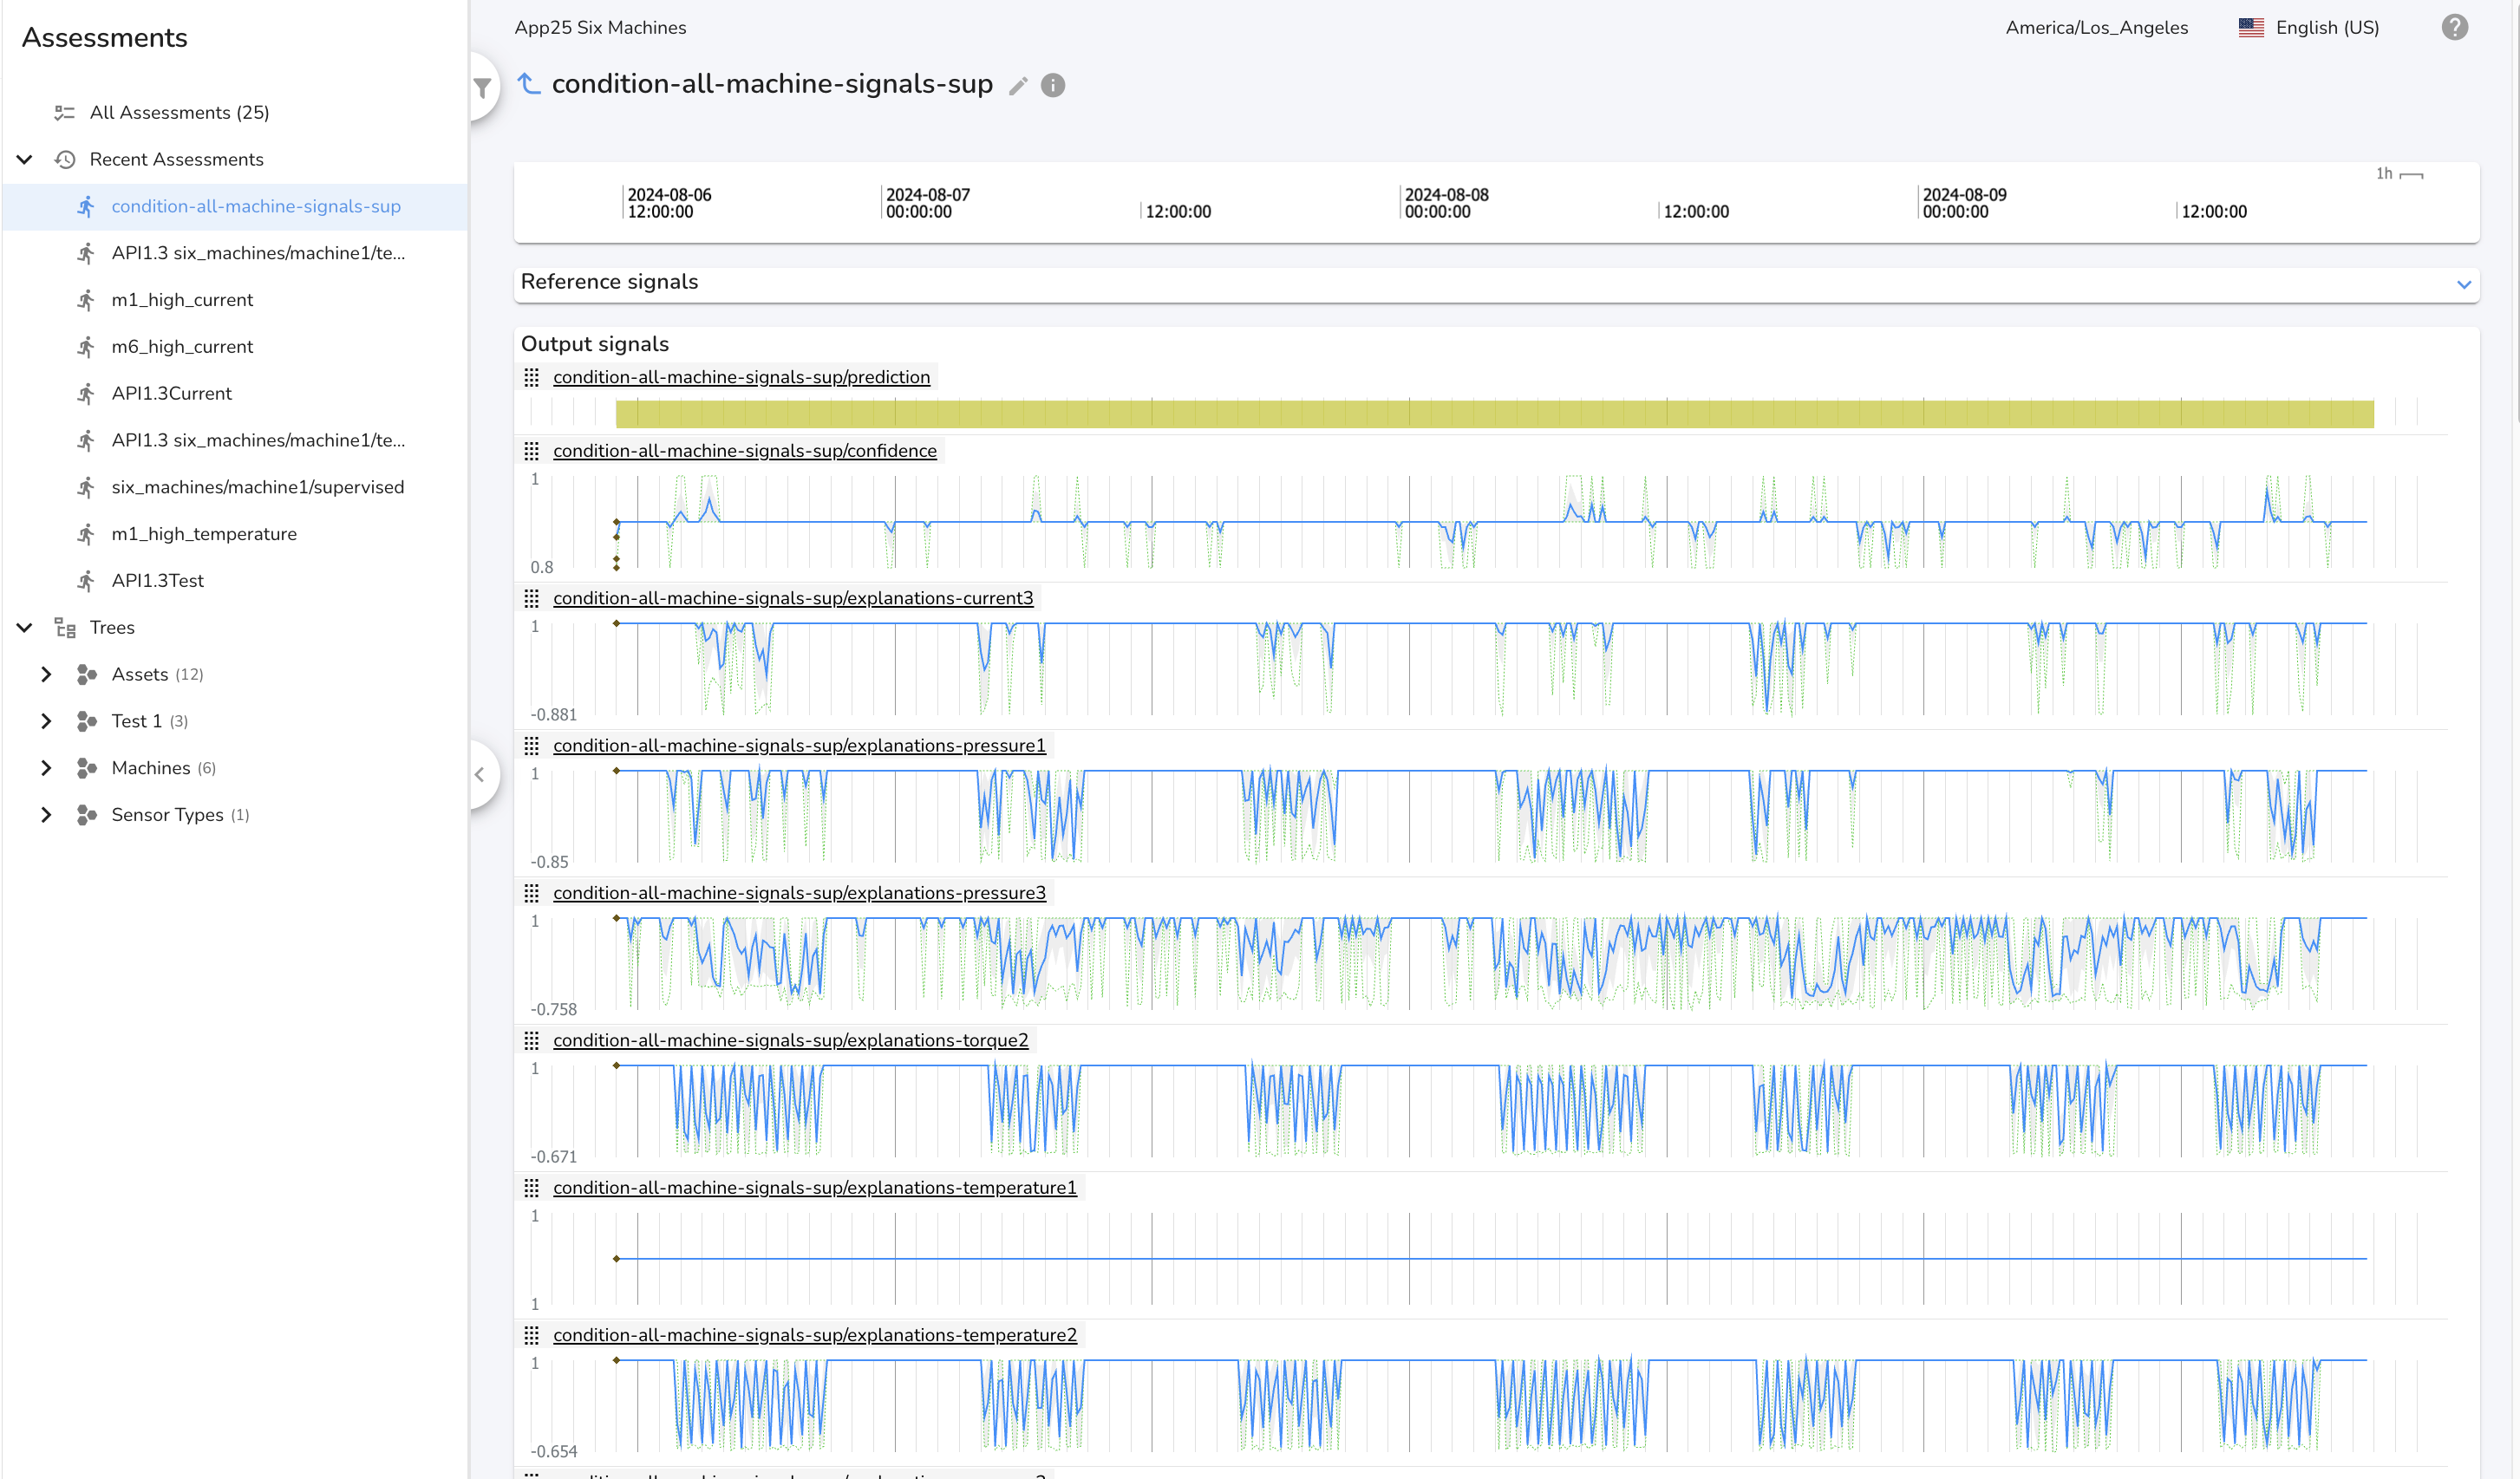Open the explanations-pressure1 signal link
2520x1479 pixels.
[799, 746]
